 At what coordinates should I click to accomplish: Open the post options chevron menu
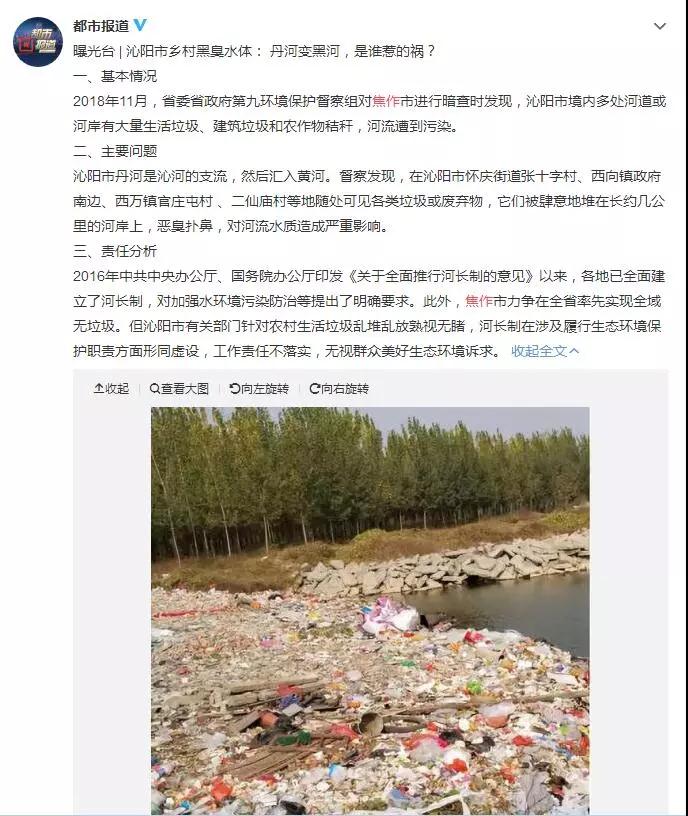coord(659,26)
